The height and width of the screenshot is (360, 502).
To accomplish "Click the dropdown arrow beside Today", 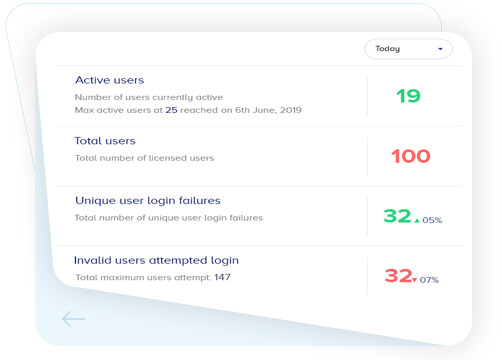I will [440, 49].
